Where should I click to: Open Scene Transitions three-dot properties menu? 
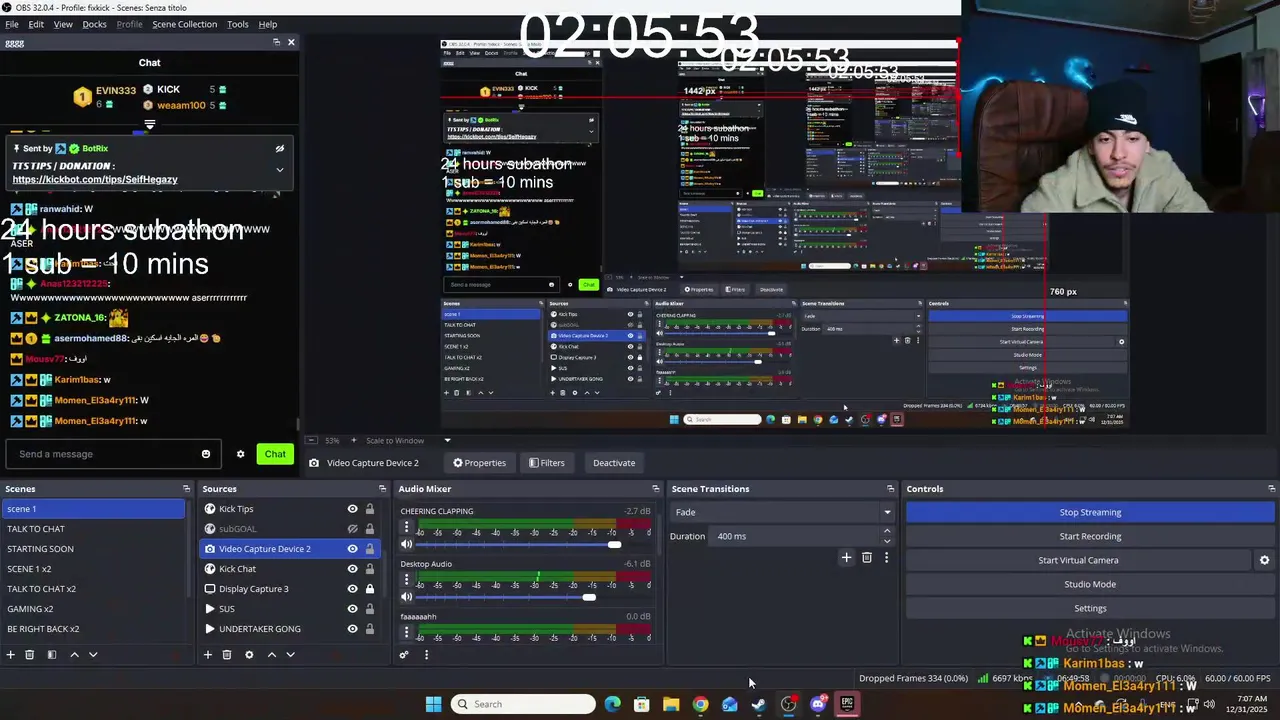pyautogui.click(x=886, y=558)
